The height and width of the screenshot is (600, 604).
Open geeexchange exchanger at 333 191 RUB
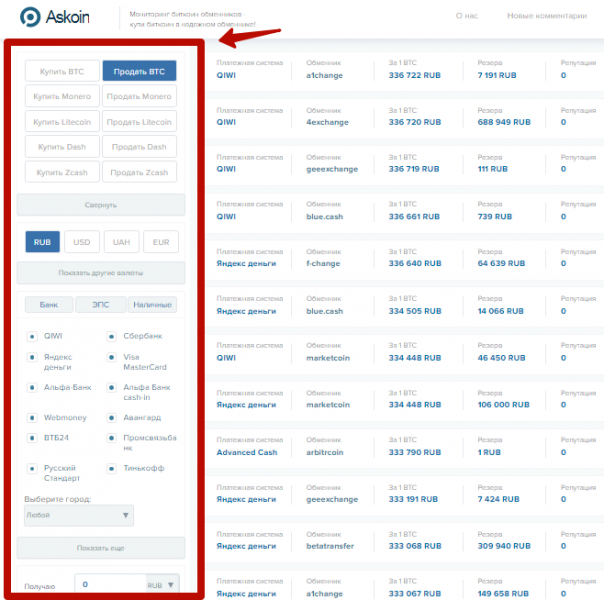pos(332,499)
